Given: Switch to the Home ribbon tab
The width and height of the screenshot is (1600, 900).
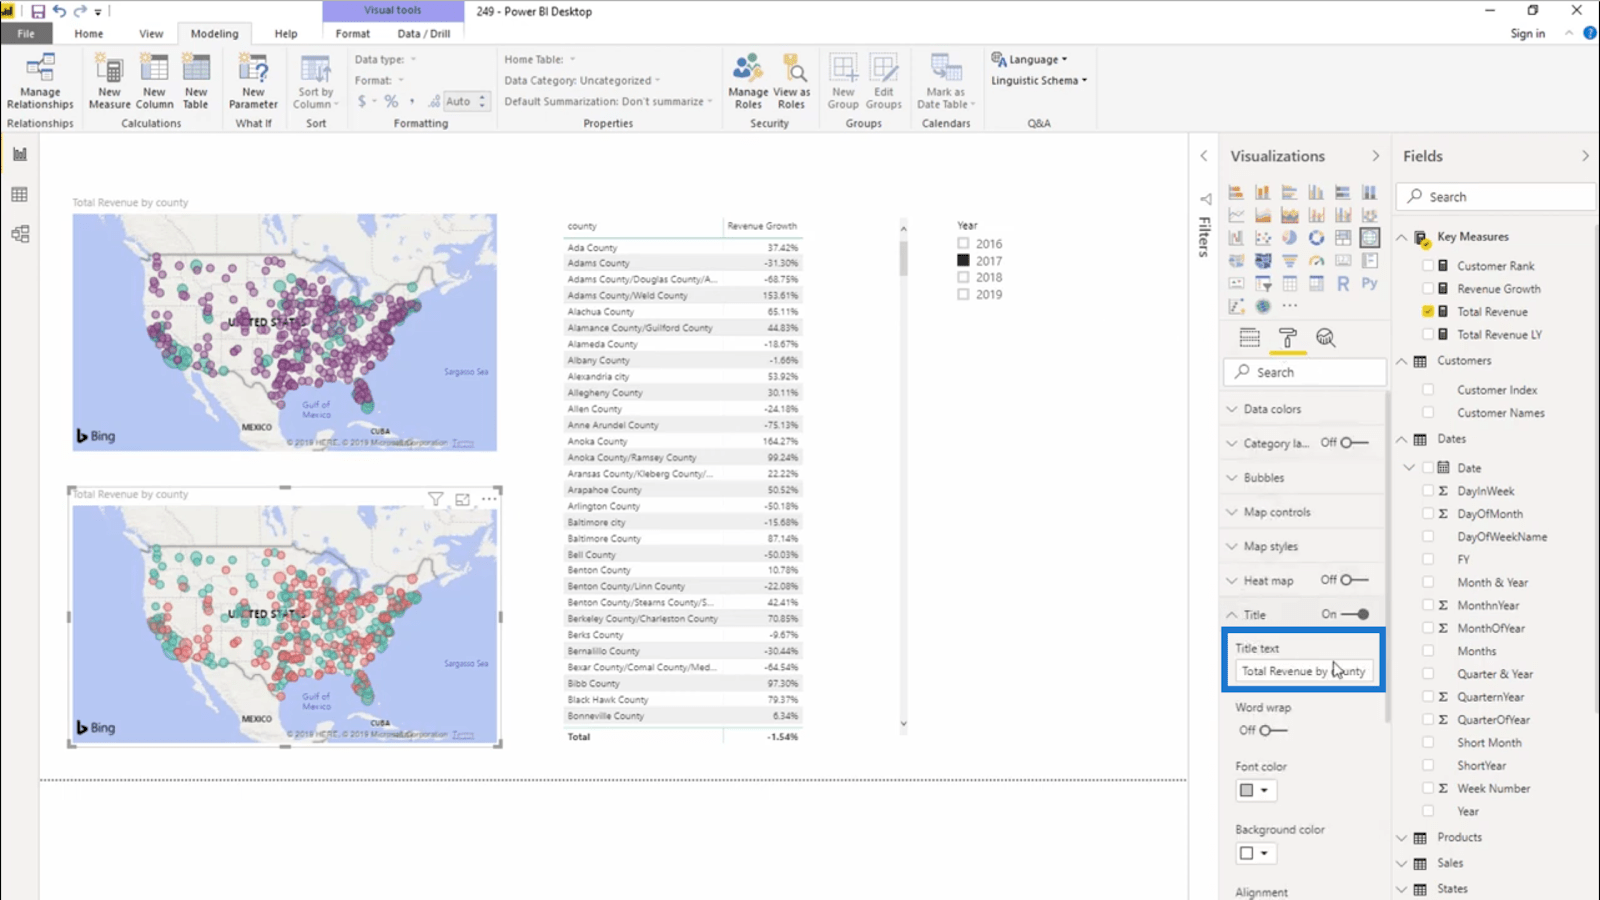Looking at the screenshot, I should tap(89, 33).
